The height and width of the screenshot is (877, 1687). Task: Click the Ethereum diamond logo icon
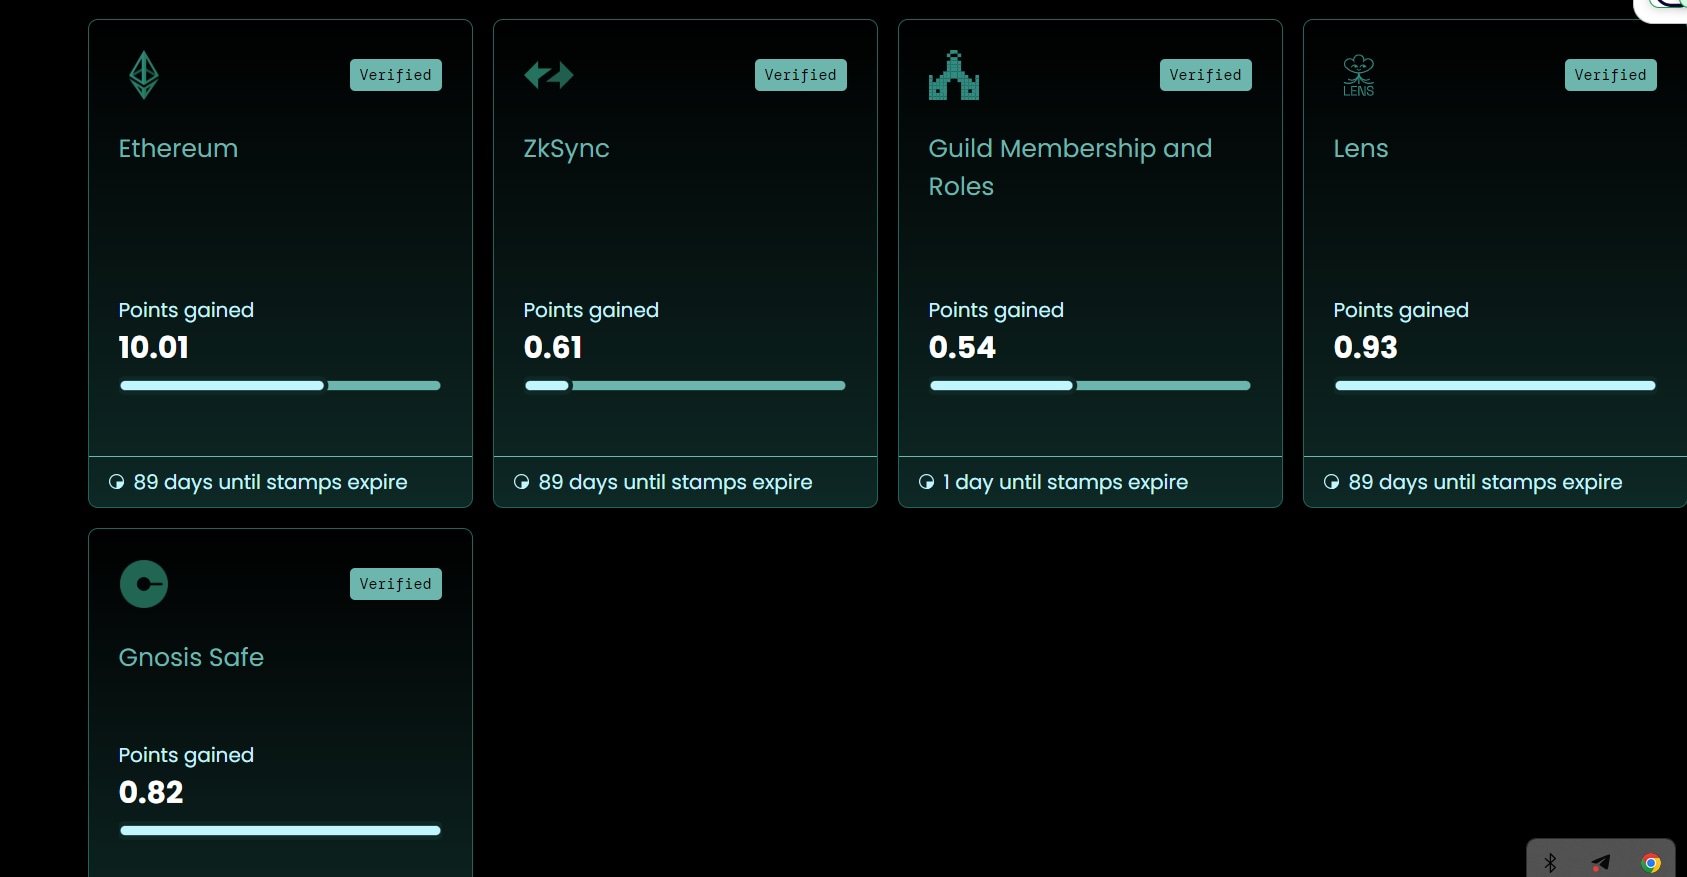[x=144, y=75]
